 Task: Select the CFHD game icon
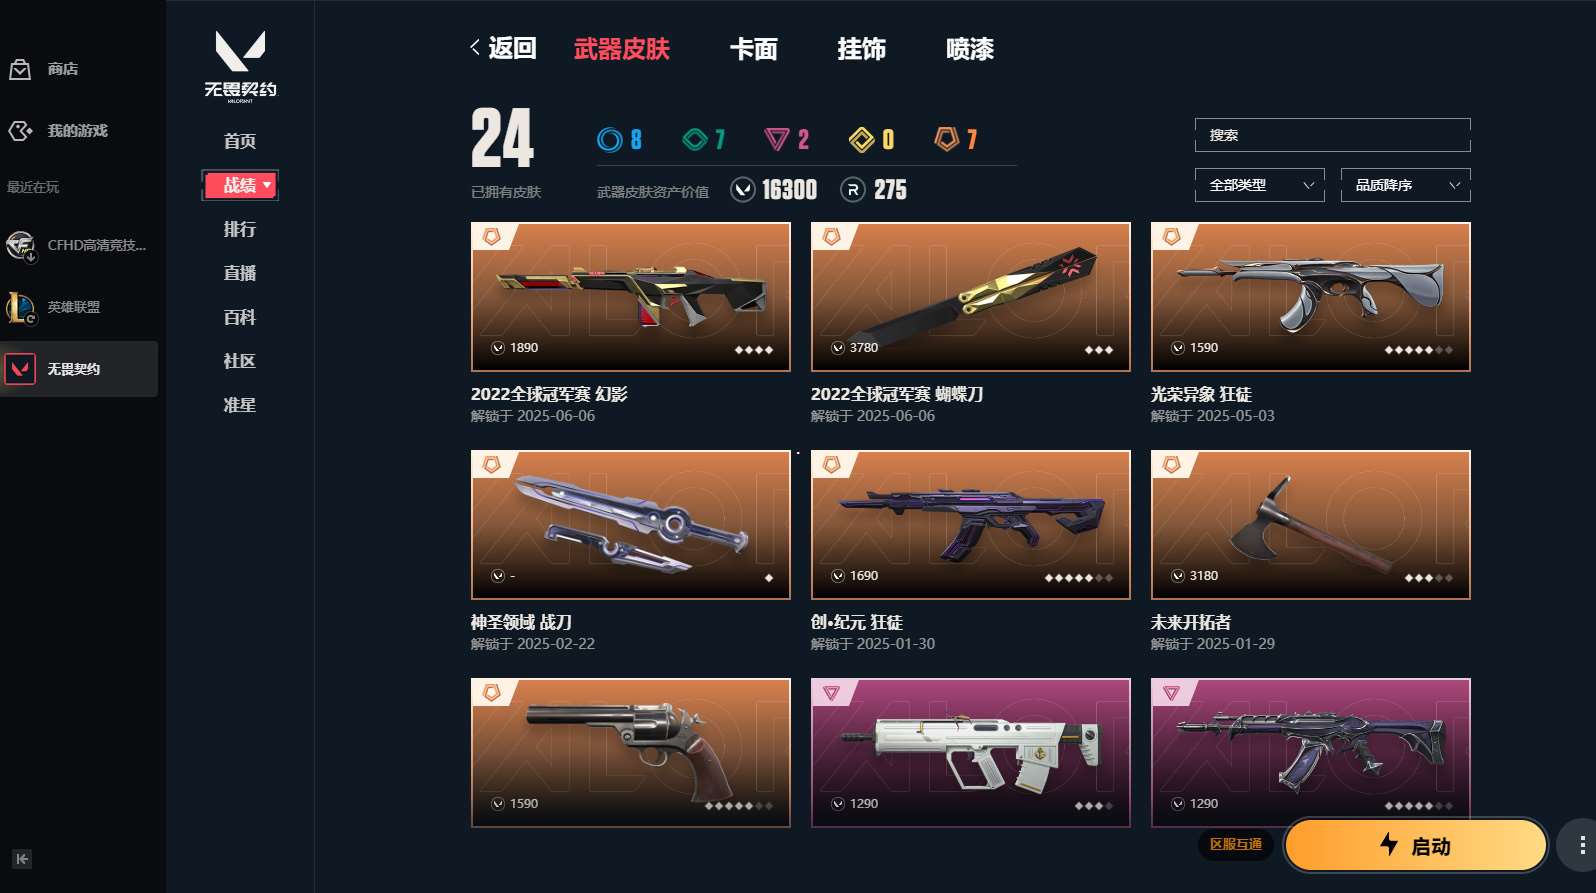tap(20, 245)
